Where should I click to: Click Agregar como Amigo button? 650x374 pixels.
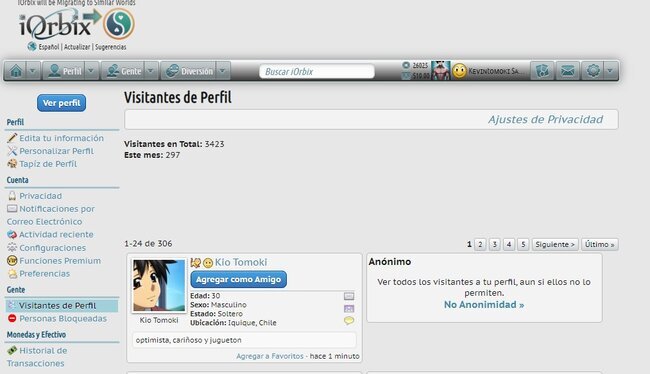click(x=238, y=279)
